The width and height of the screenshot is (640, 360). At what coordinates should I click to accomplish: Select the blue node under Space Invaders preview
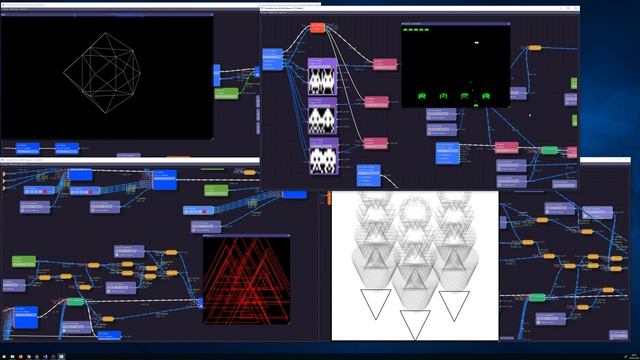pos(447,153)
